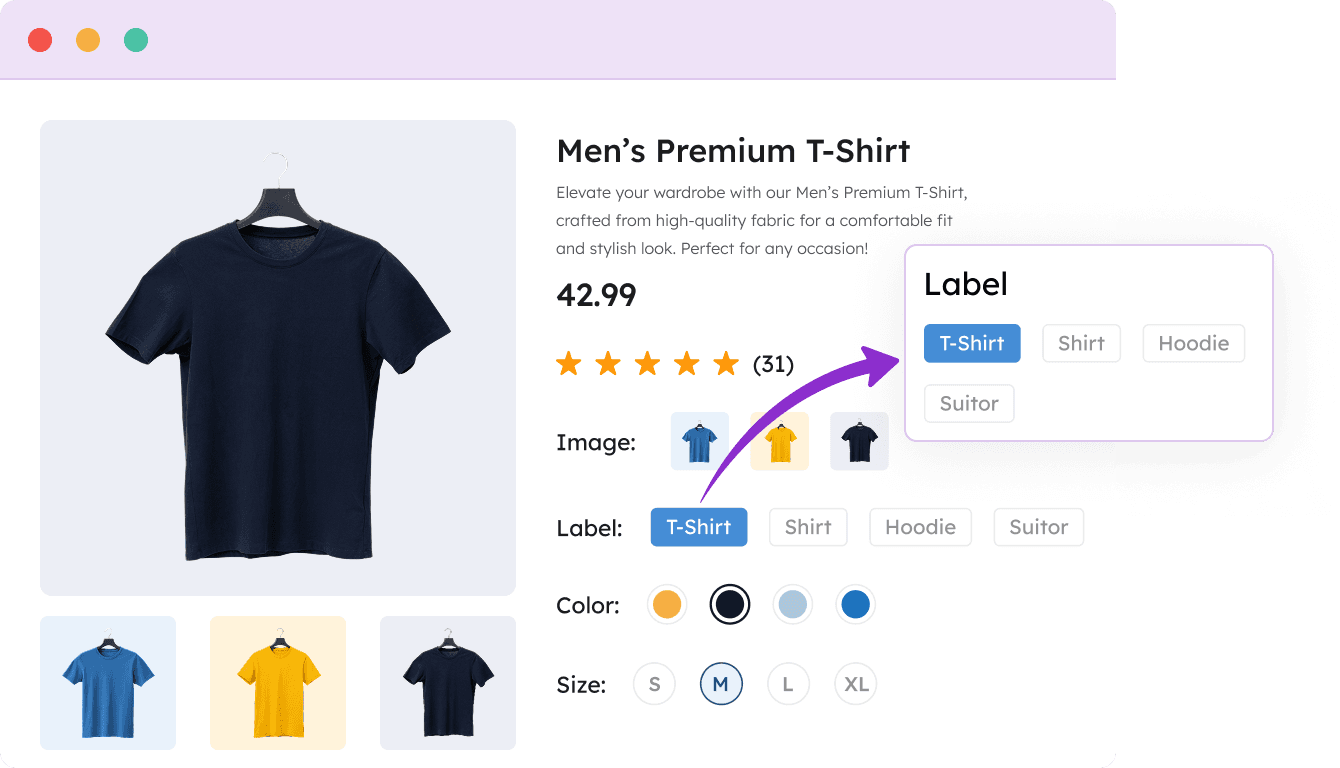
Task: Select the Shirt label in product row
Action: [x=808, y=527]
